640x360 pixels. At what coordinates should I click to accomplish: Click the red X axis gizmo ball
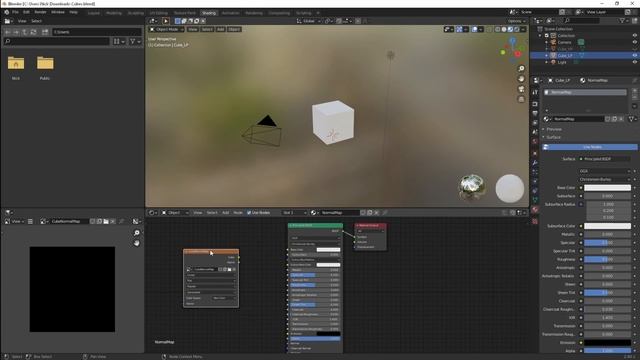[x=518, y=54]
